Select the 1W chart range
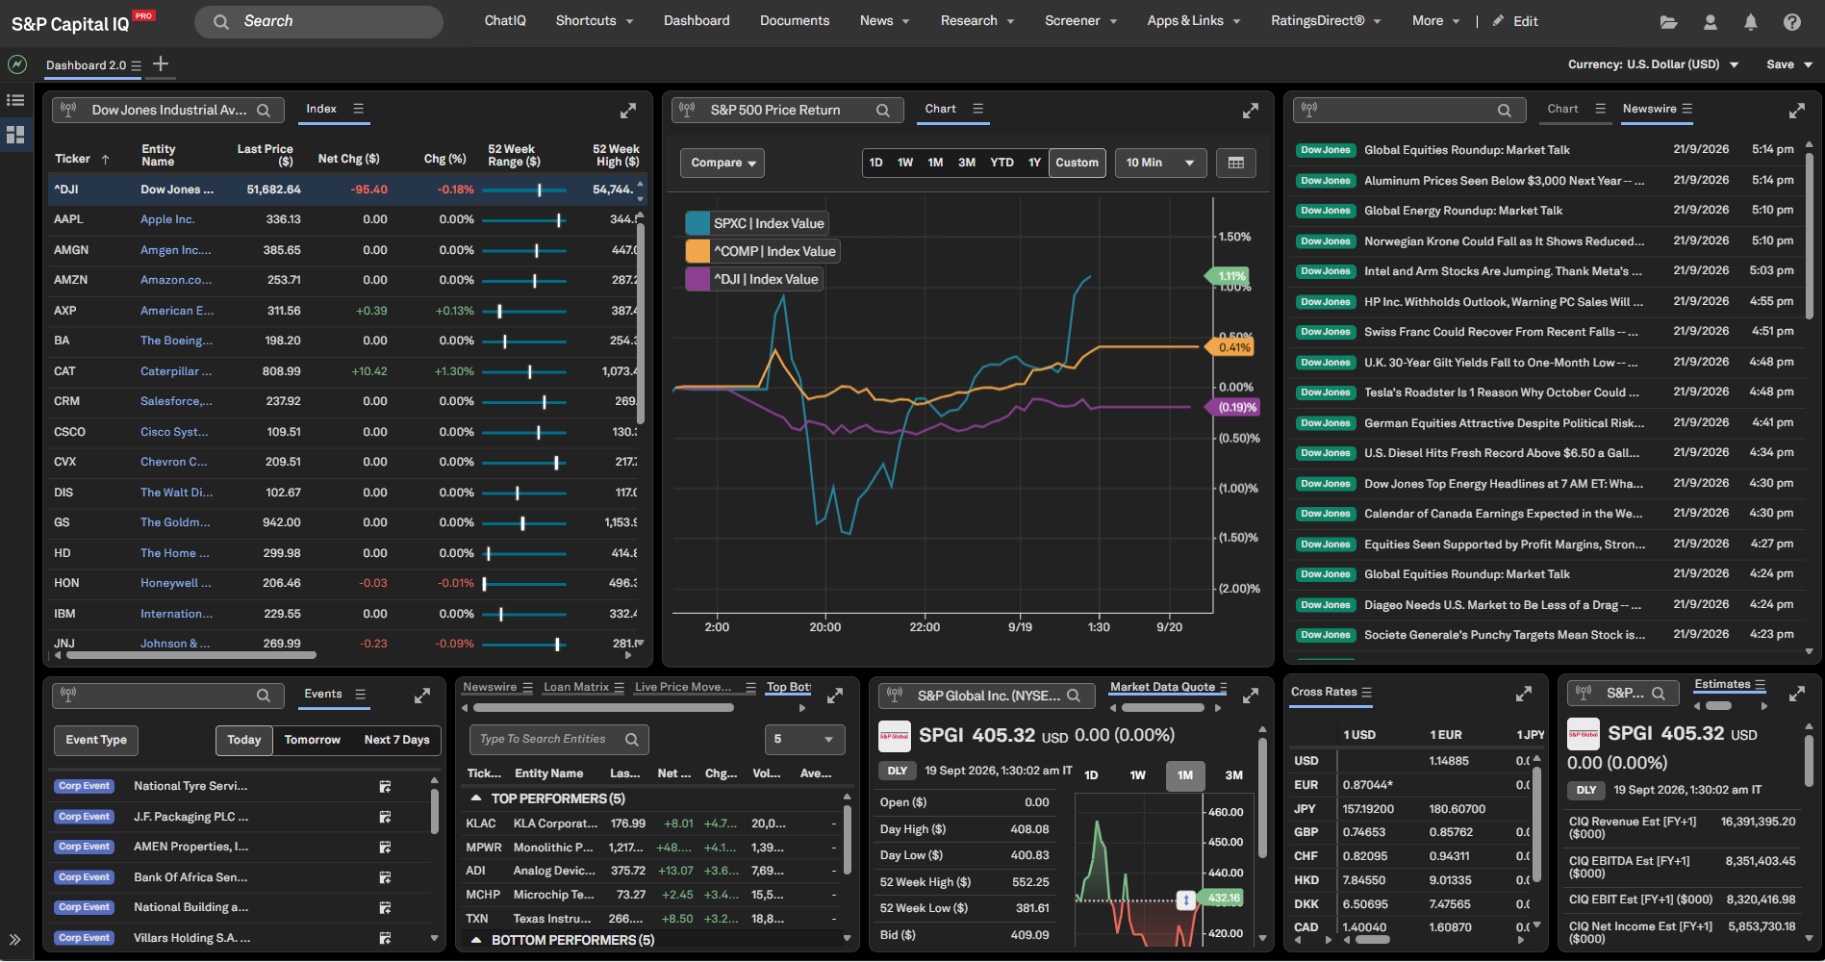Viewport: 1825px width, 962px height. tap(905, 163)
